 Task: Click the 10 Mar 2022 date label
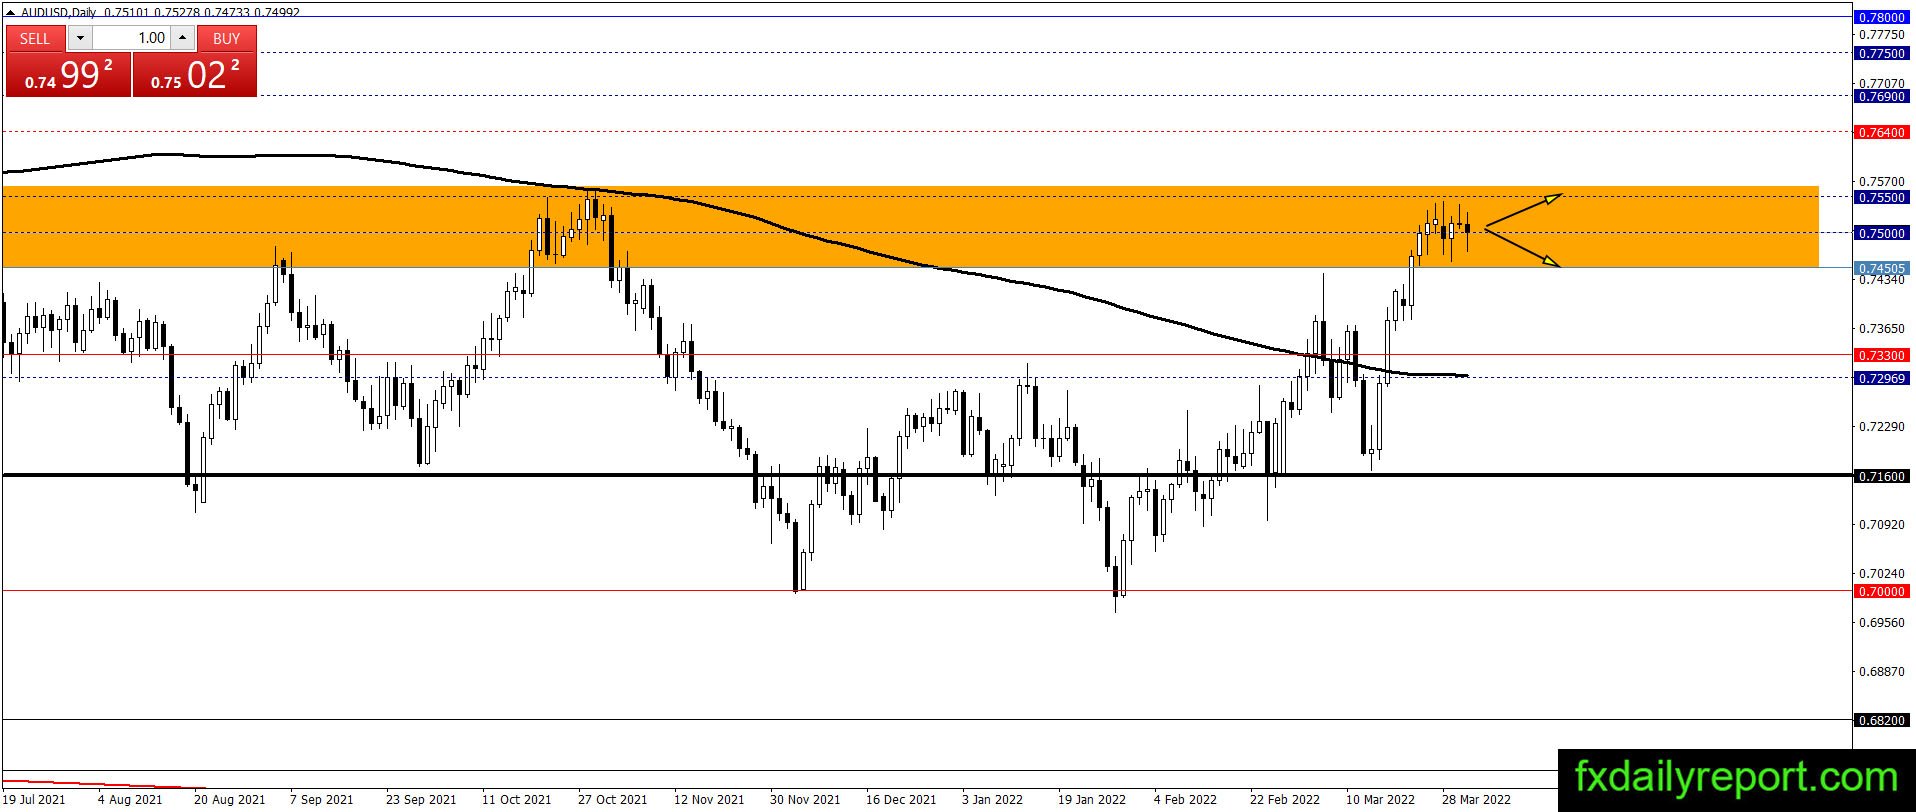[x=1381, y=799]
